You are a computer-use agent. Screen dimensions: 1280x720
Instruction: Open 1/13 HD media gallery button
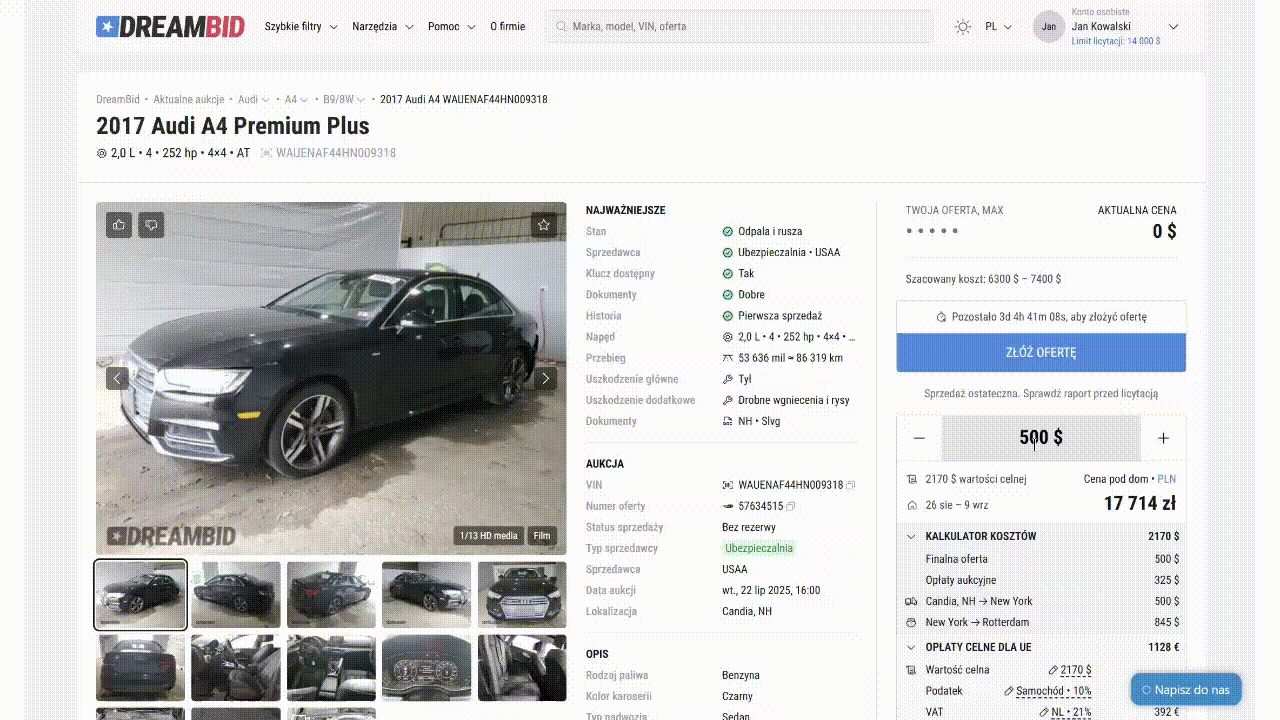[x=489, y=536]
